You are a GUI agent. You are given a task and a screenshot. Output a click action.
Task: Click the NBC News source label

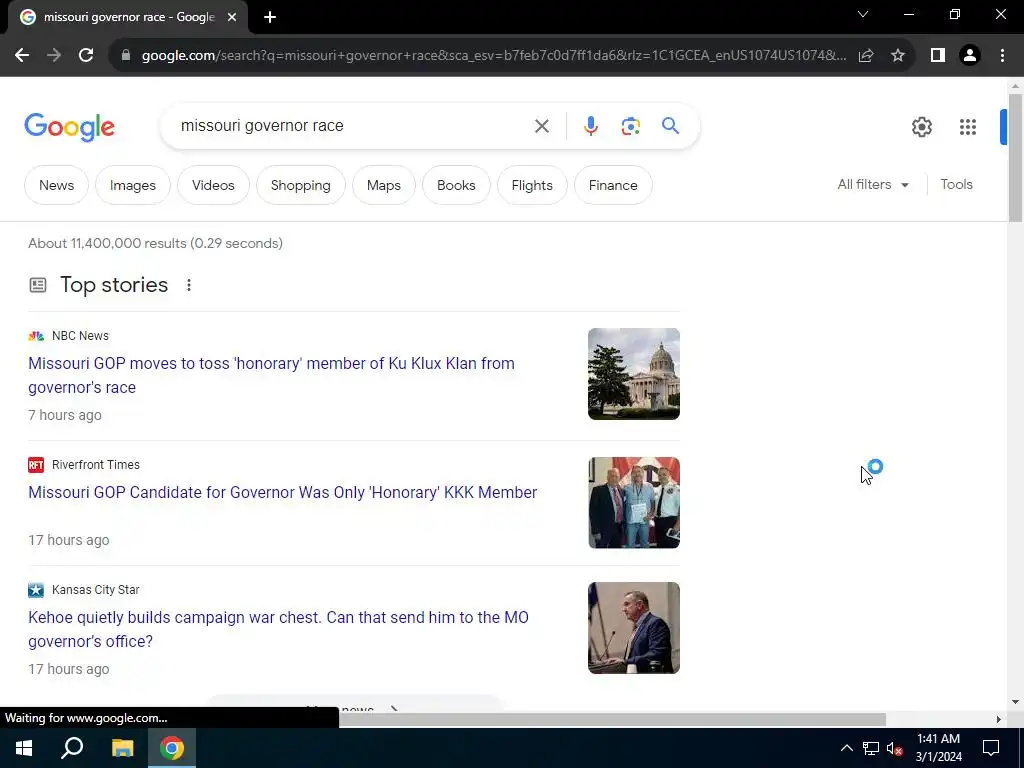pyautogui.click(x=80, y=336)
